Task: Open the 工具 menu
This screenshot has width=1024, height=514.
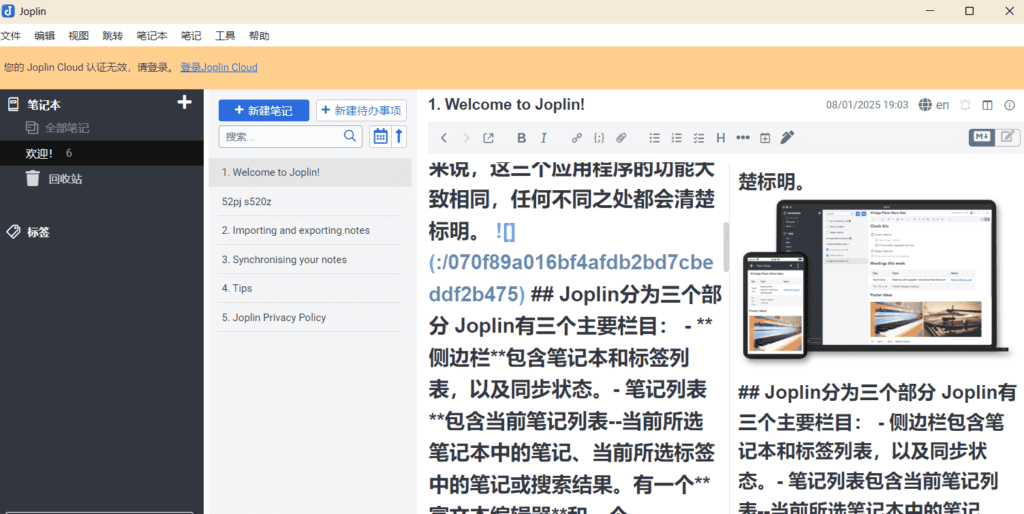Action: [x=225, y=36]
